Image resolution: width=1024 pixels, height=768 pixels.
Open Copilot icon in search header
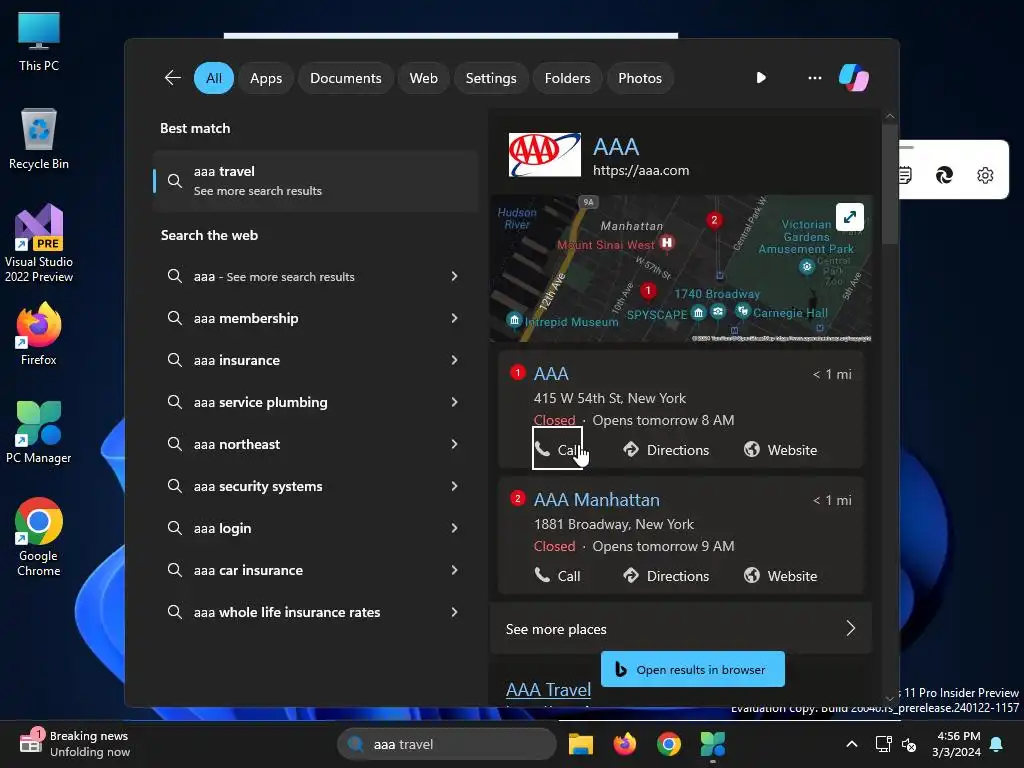point(854,78)
